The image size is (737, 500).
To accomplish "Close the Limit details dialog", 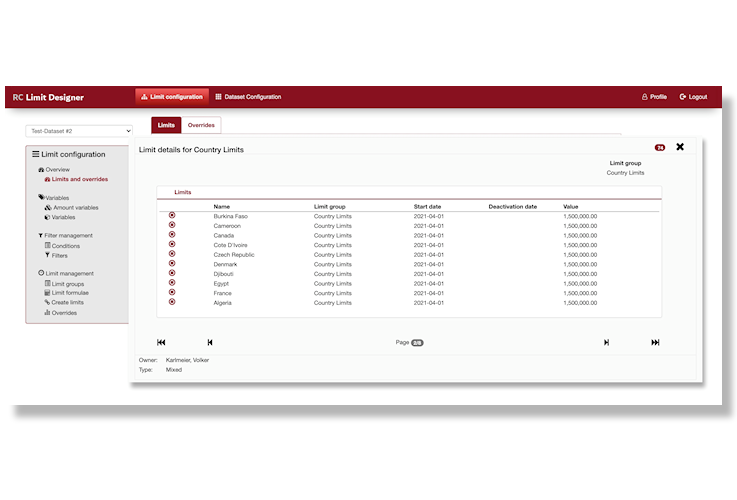I will tap(680, 147).
